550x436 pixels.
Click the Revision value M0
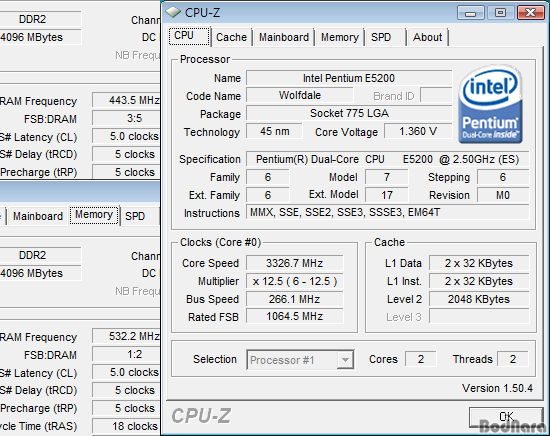[503, 195]
